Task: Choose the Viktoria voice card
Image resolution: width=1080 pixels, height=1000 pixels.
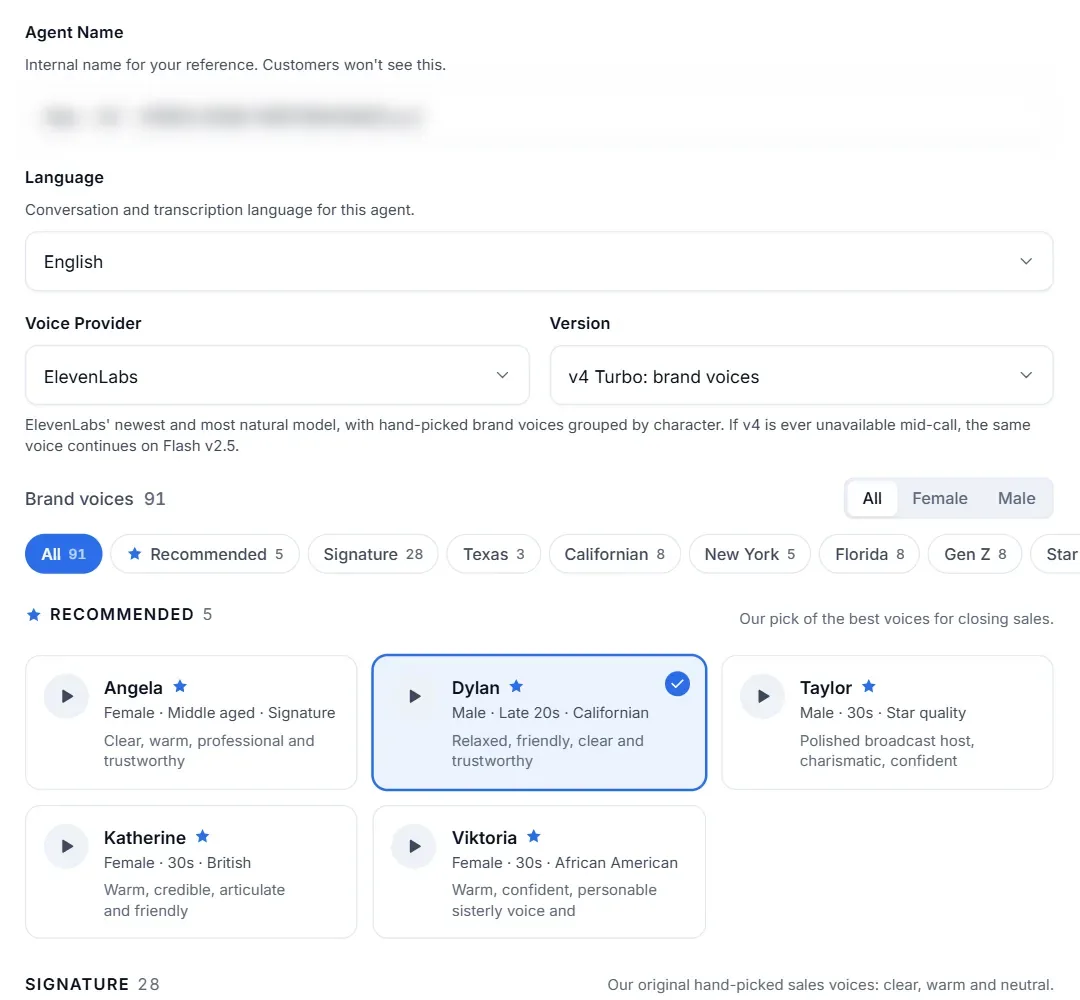Action: tap(539, 872)
